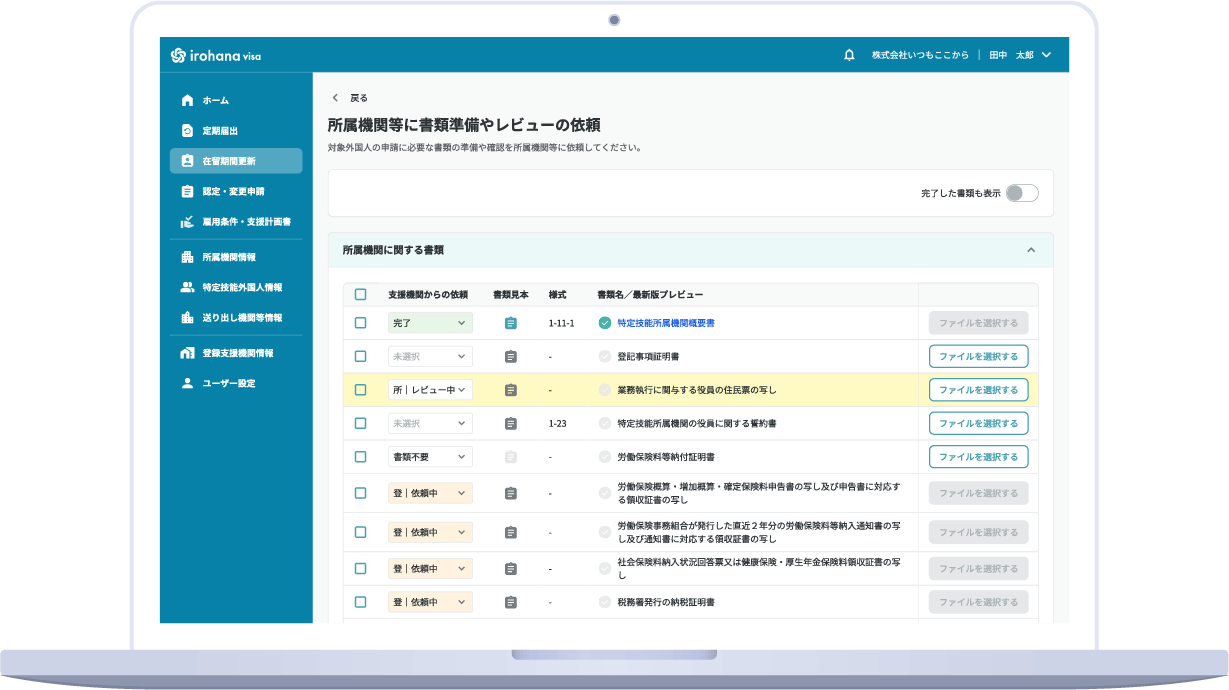This screenshot has width=1229, height=690.
Task: Click the sample icon for 税務署発行の納税証明書
Action: tap(511, 602)
